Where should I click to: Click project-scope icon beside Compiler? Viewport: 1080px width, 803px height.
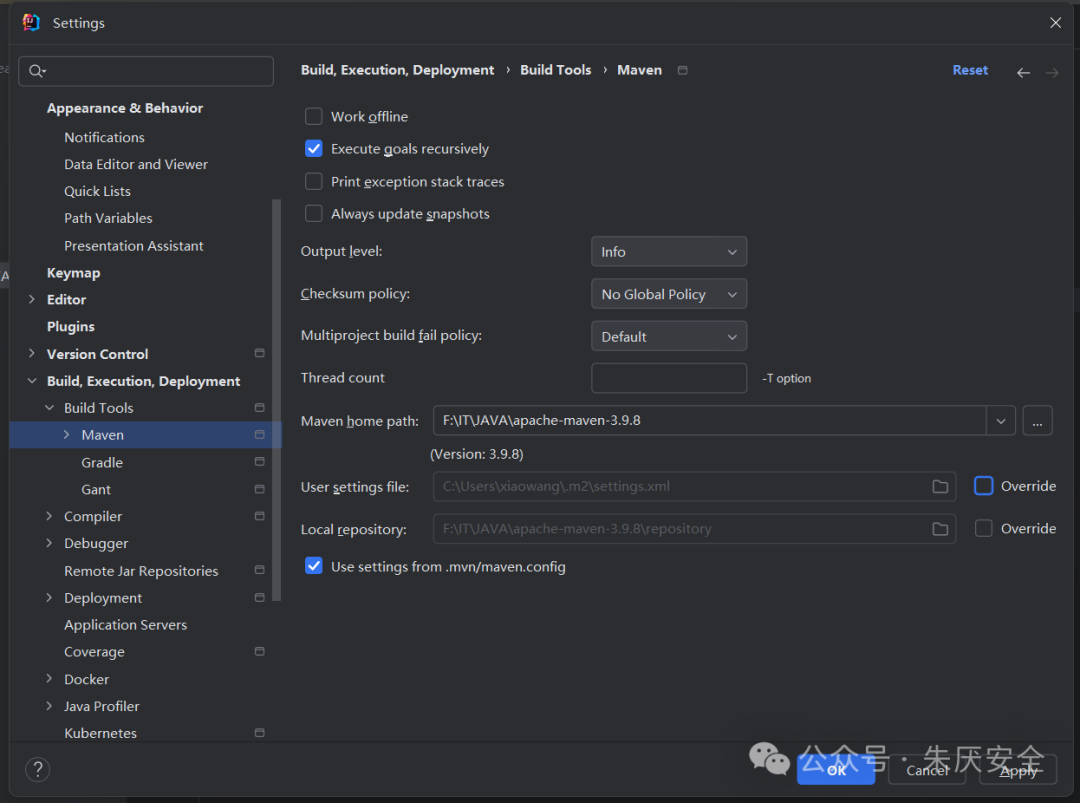click(x=260, y=516)
